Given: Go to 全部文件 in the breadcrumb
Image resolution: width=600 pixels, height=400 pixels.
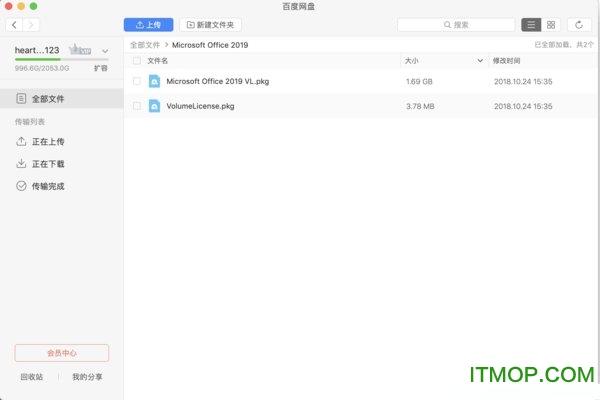Looking at the screenshot, I should pos(145,45).
